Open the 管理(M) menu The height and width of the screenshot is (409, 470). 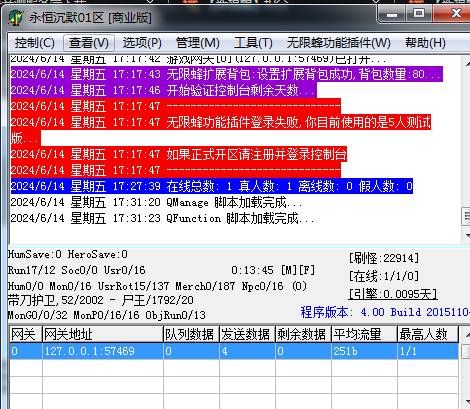coord(197,43)
